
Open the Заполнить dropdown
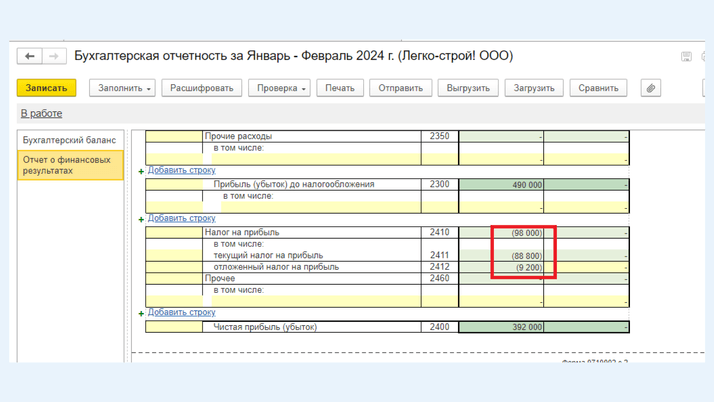(x=122, y=88)
